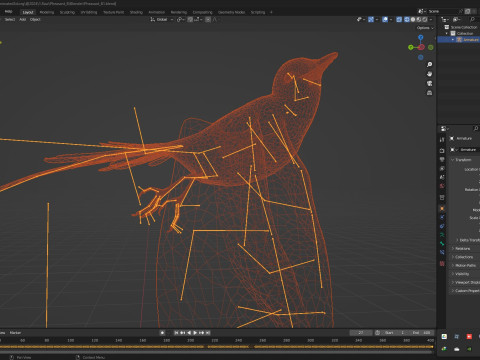The width and height of the screenshot is (480, 360).
Task: Expand the Relations panel
Action: coord(461,249)
